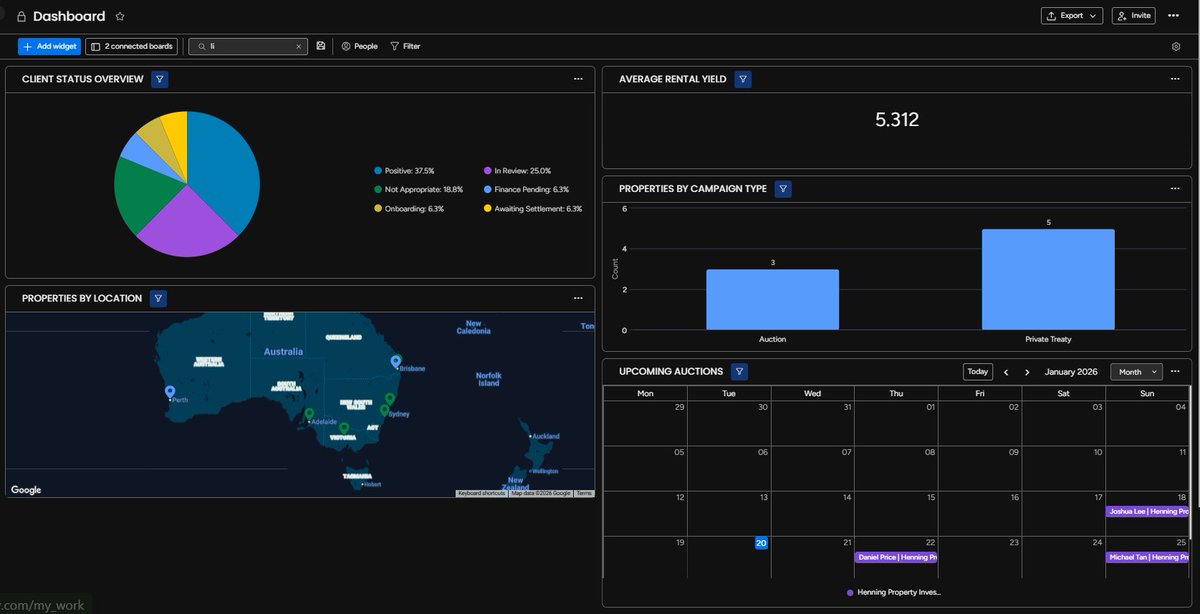
Task: Open the dashboard options three-dot menu
Action: pyautogui.click(x=1174, y=15)
